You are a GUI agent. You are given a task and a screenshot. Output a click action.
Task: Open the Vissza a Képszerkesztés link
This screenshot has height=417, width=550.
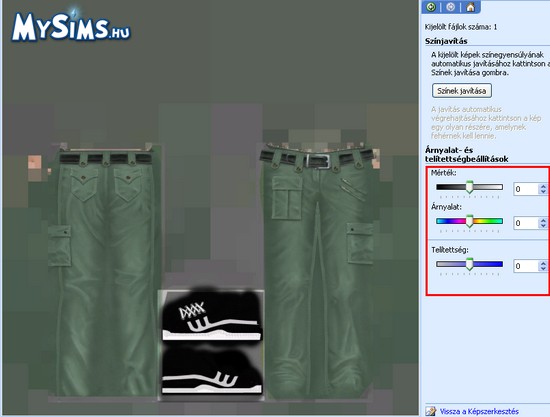pos(479,411)
